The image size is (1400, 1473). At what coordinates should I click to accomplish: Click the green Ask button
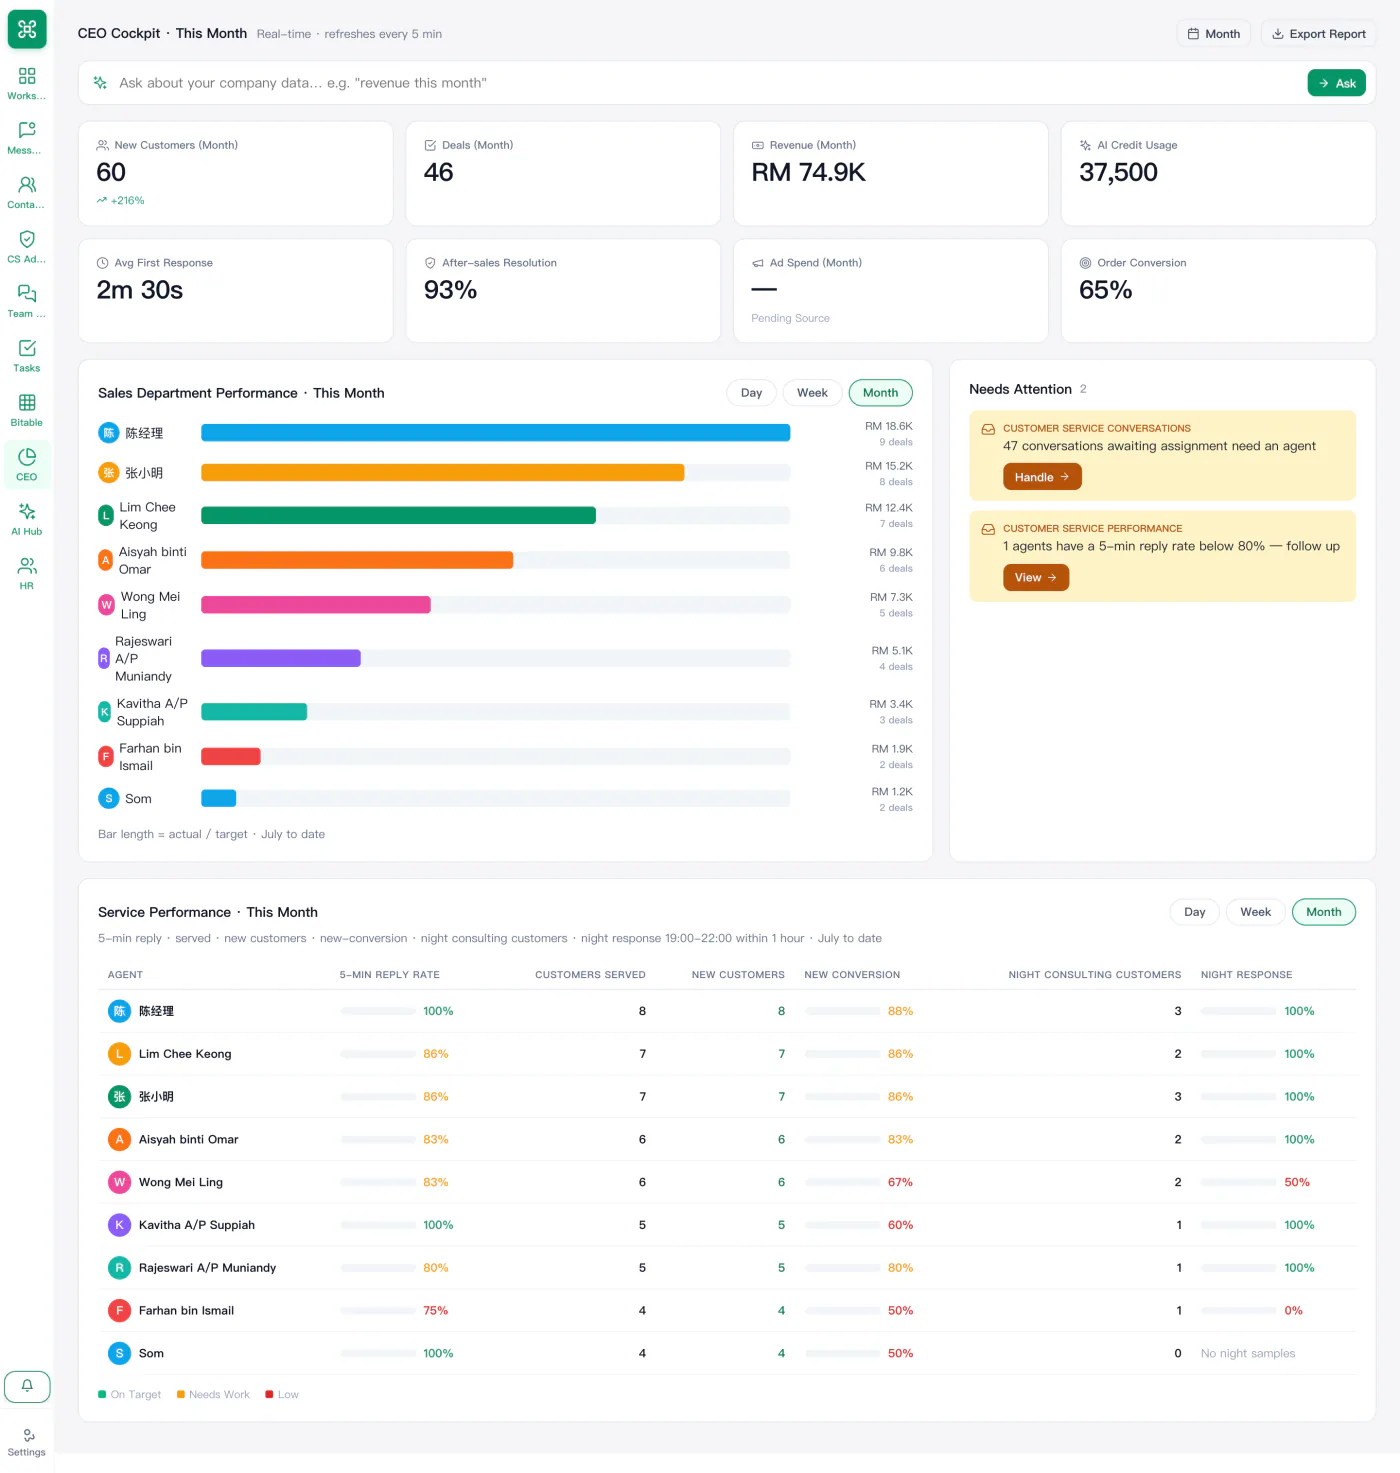point(1336,83)
